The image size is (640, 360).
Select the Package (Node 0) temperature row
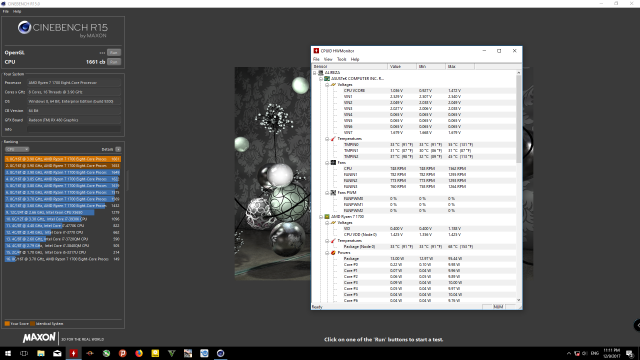tap(414, 247)
